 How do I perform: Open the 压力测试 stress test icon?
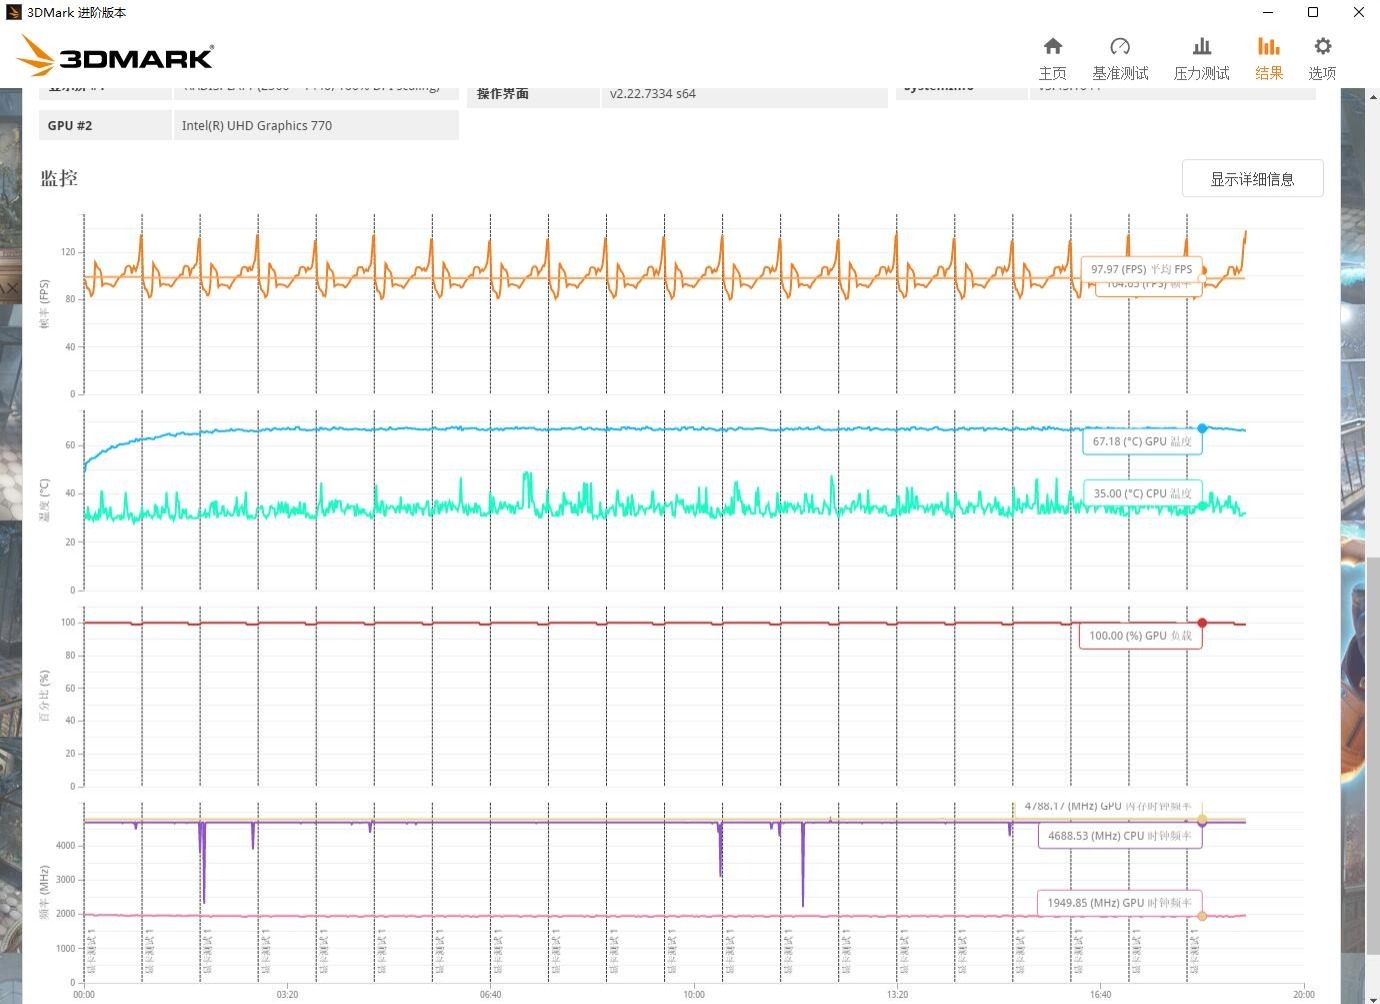pos(1201,58)
